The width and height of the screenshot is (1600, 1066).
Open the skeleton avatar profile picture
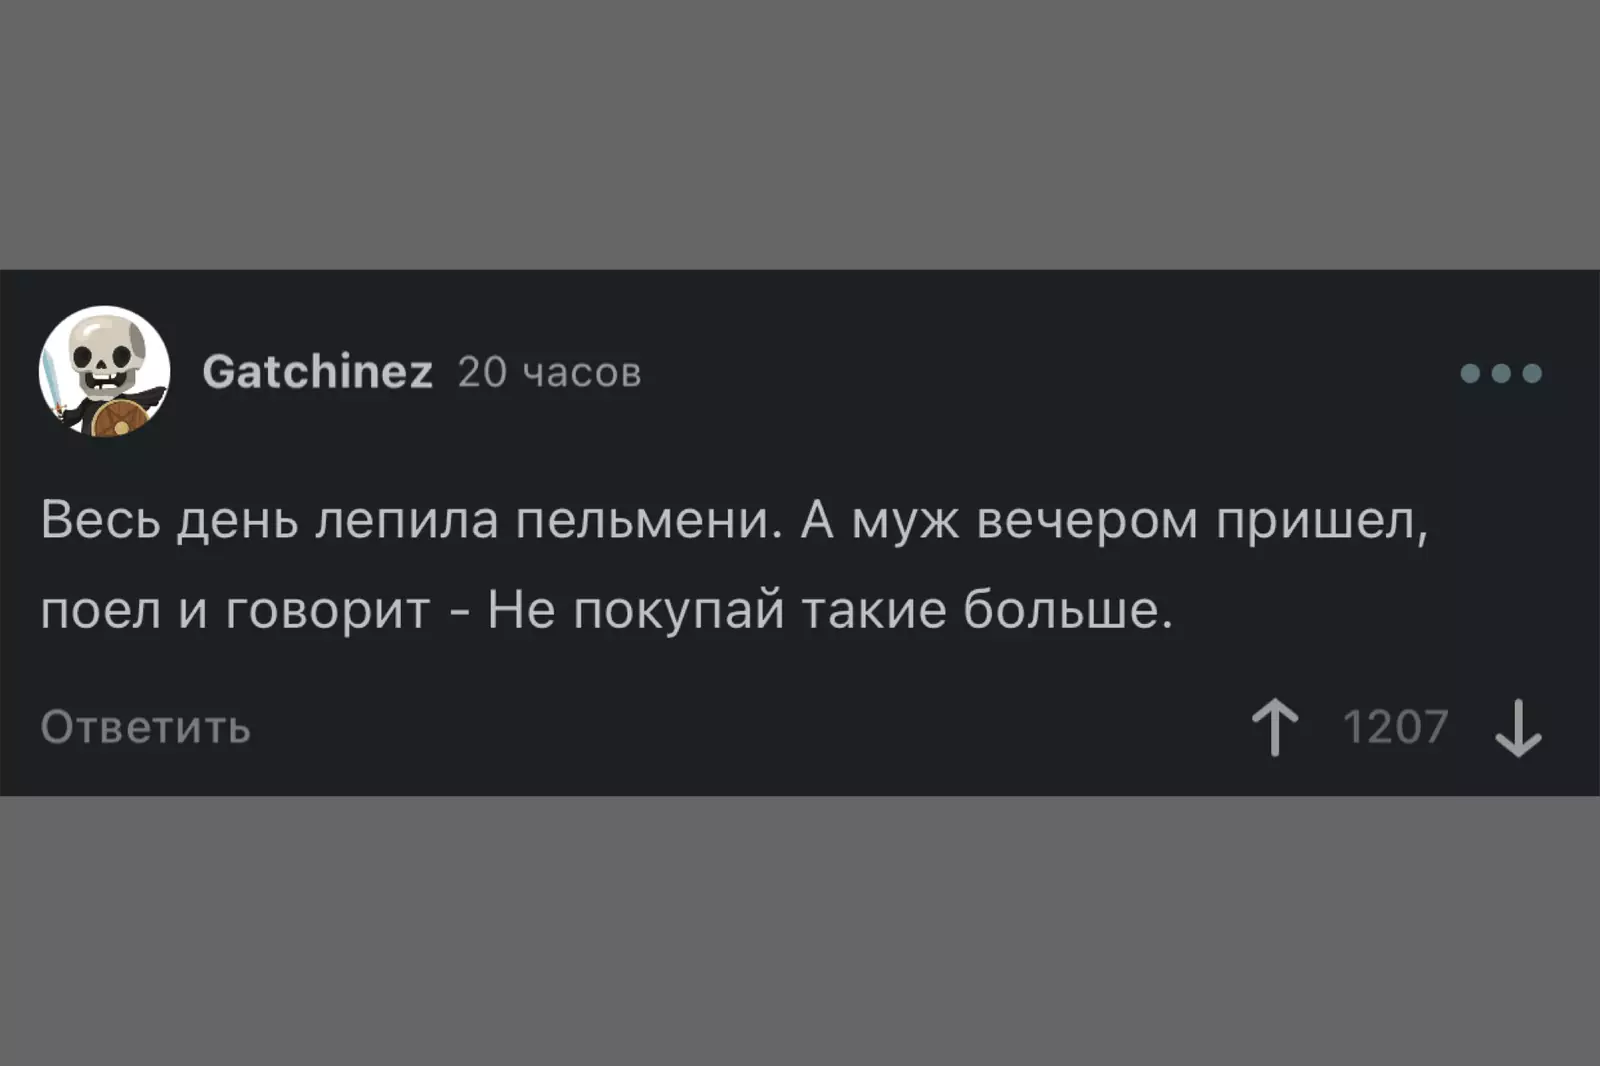pos(104,371)
